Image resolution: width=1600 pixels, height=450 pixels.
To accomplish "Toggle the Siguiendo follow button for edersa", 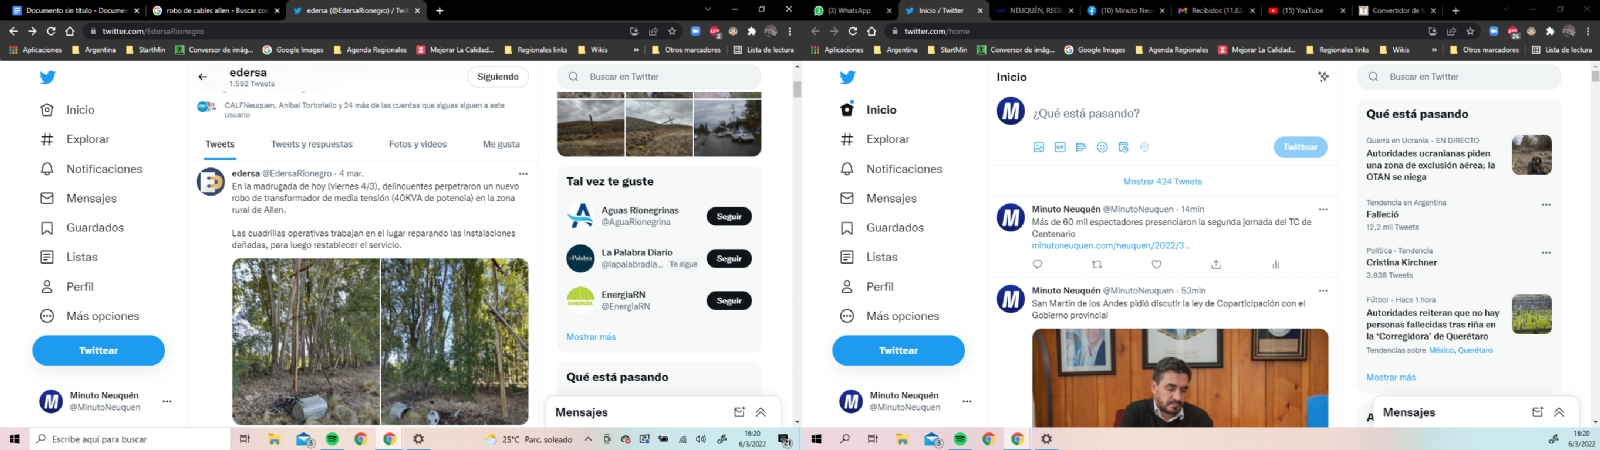I will [498, 77].
